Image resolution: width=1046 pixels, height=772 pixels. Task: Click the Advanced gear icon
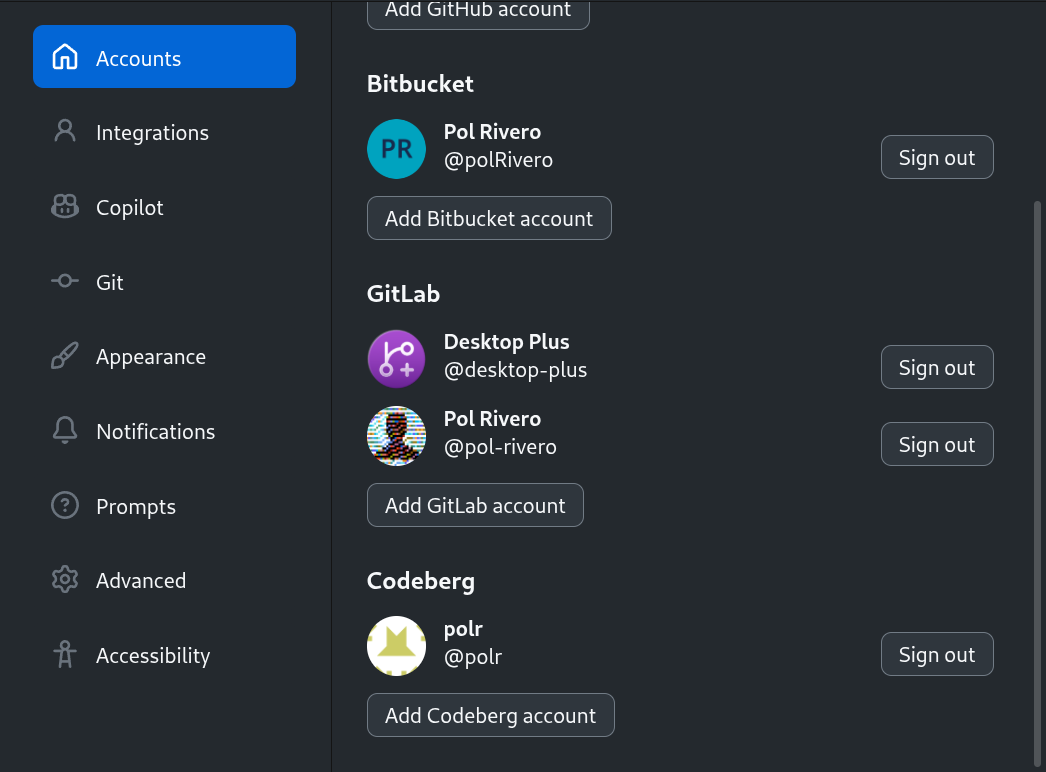(65, 579)
